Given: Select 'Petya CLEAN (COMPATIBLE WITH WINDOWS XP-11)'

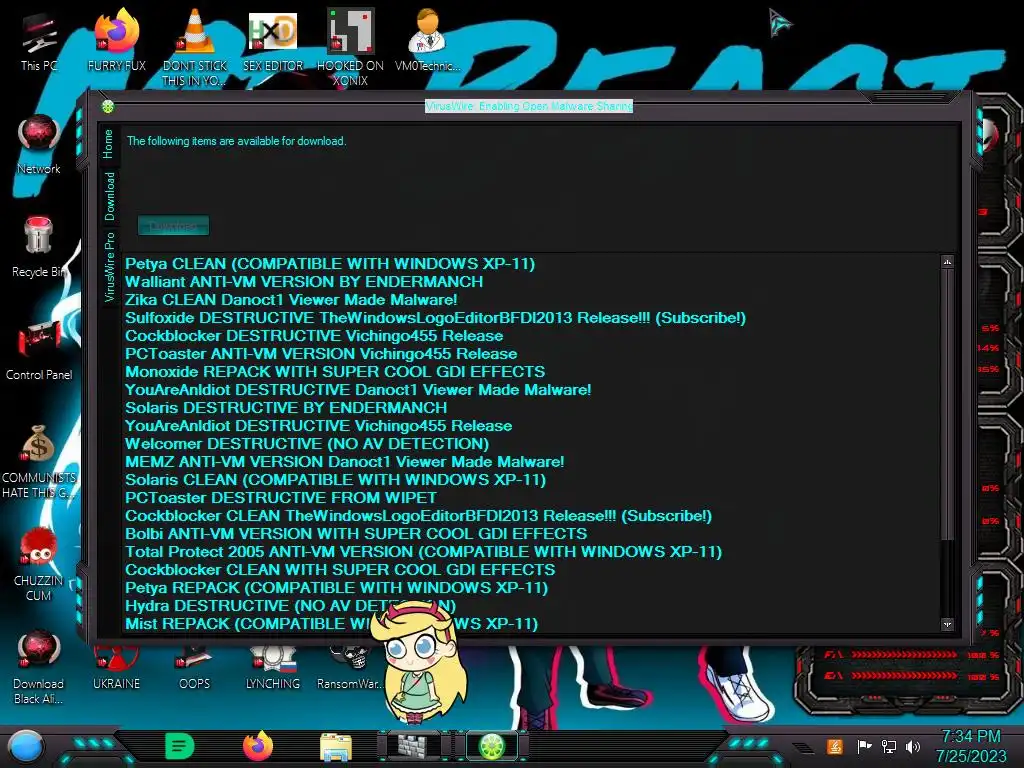Looking at the screenshot, I should (x=330, y=264).
